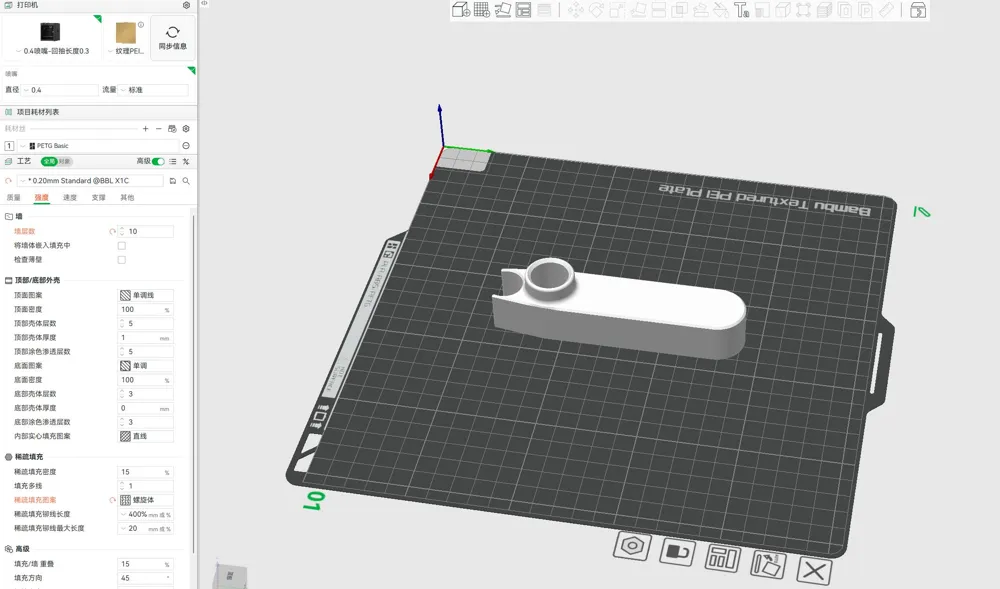Open printer settings gear in 打印机 header

pyautogui.click(x=186, y=5)
